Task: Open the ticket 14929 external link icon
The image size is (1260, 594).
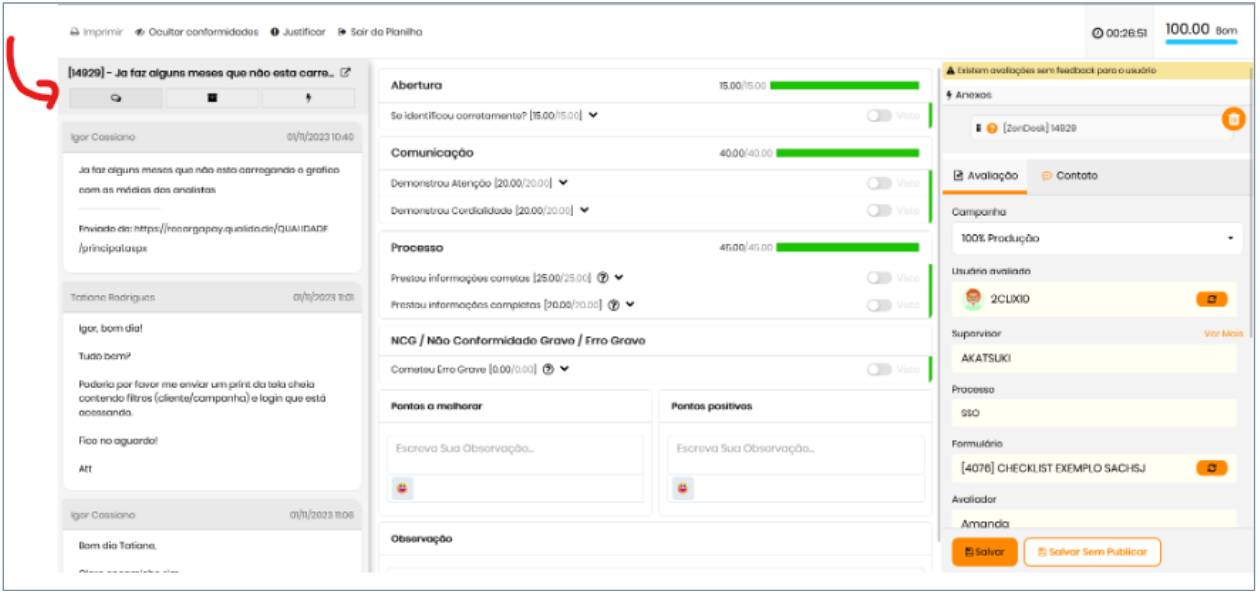Action: point(346,73)
